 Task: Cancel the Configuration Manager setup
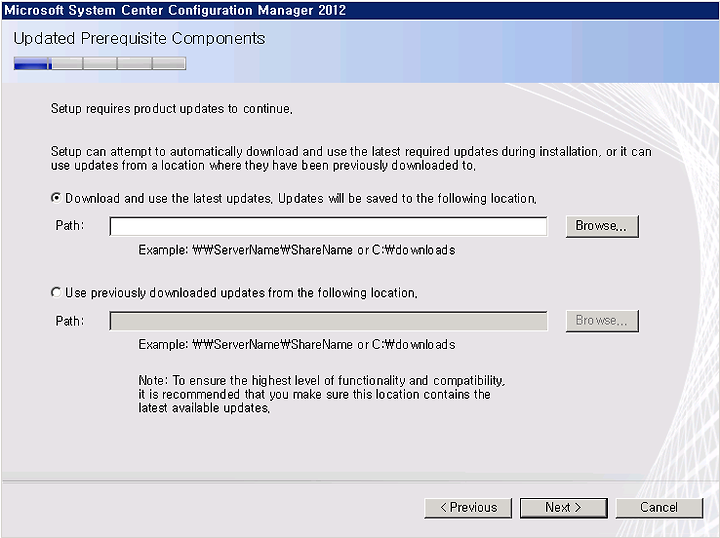pyautogui.click(x=659, y=508)
